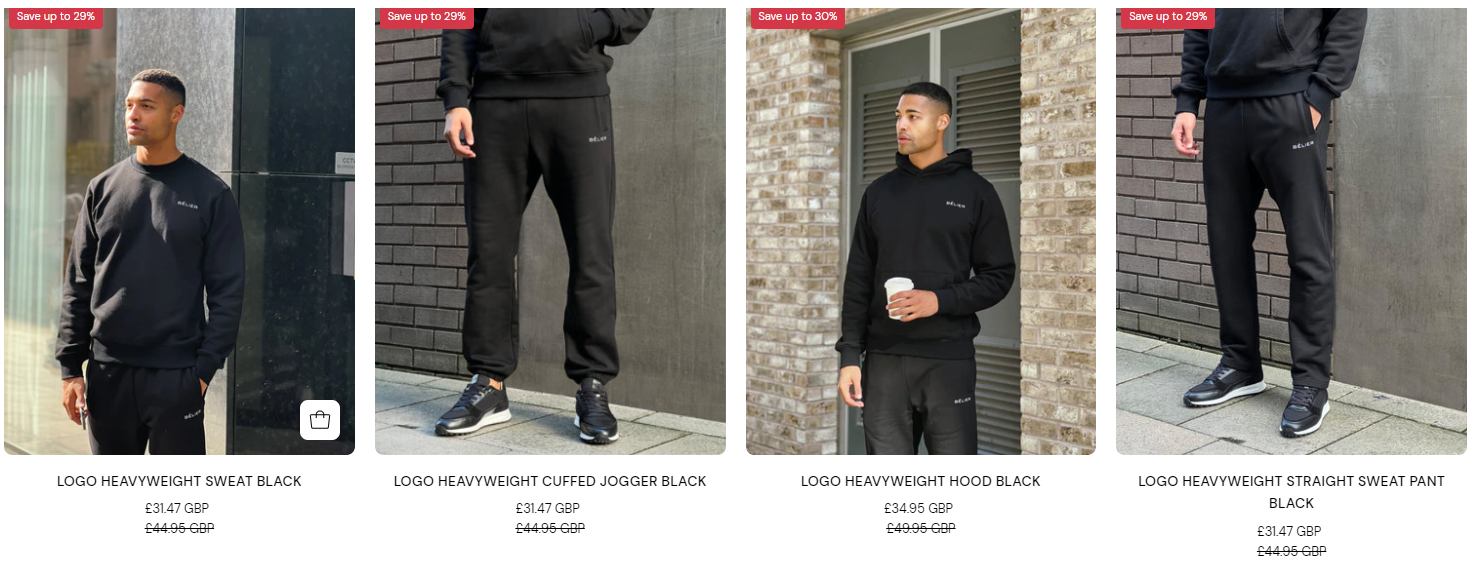Open LOGO HEAVYWEIGHT CUFFED JOGGER BLACK link
Screen dimensions: 1473x561
[550, 482]
